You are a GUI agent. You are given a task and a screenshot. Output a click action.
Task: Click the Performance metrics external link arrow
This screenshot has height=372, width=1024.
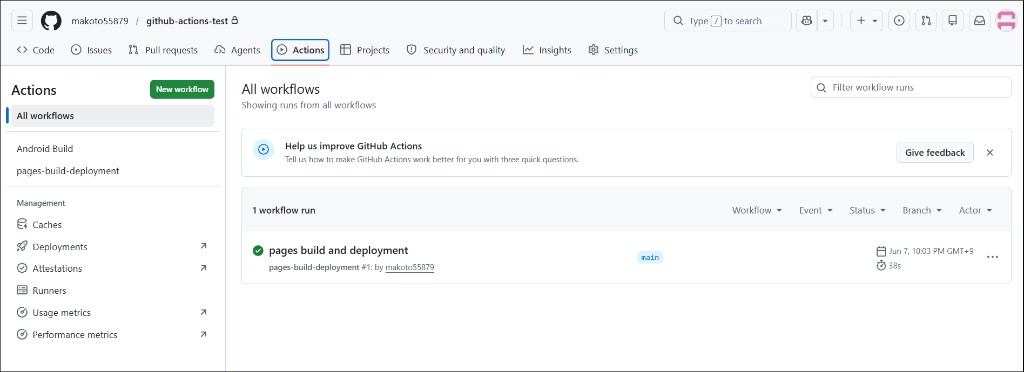tap(203, 334)
